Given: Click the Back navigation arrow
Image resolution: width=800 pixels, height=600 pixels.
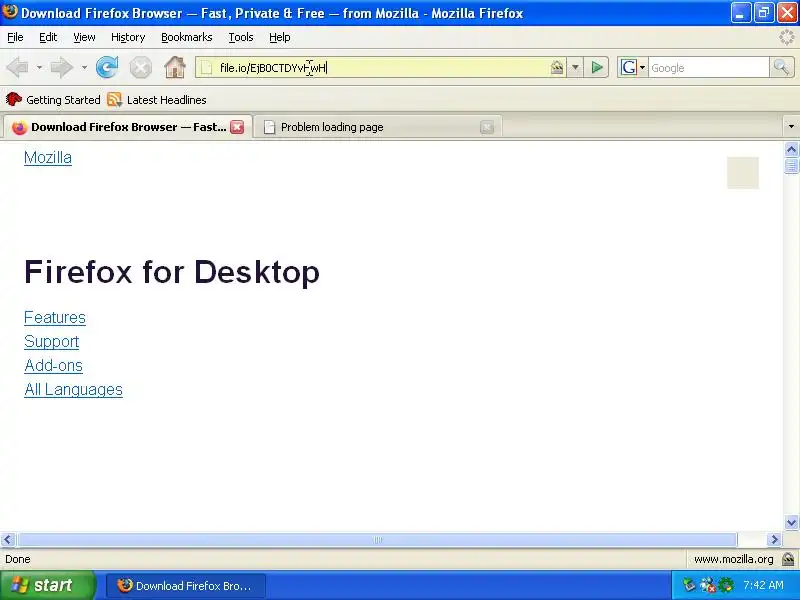Looking at the screenshot, I should [x=17, y=67].
